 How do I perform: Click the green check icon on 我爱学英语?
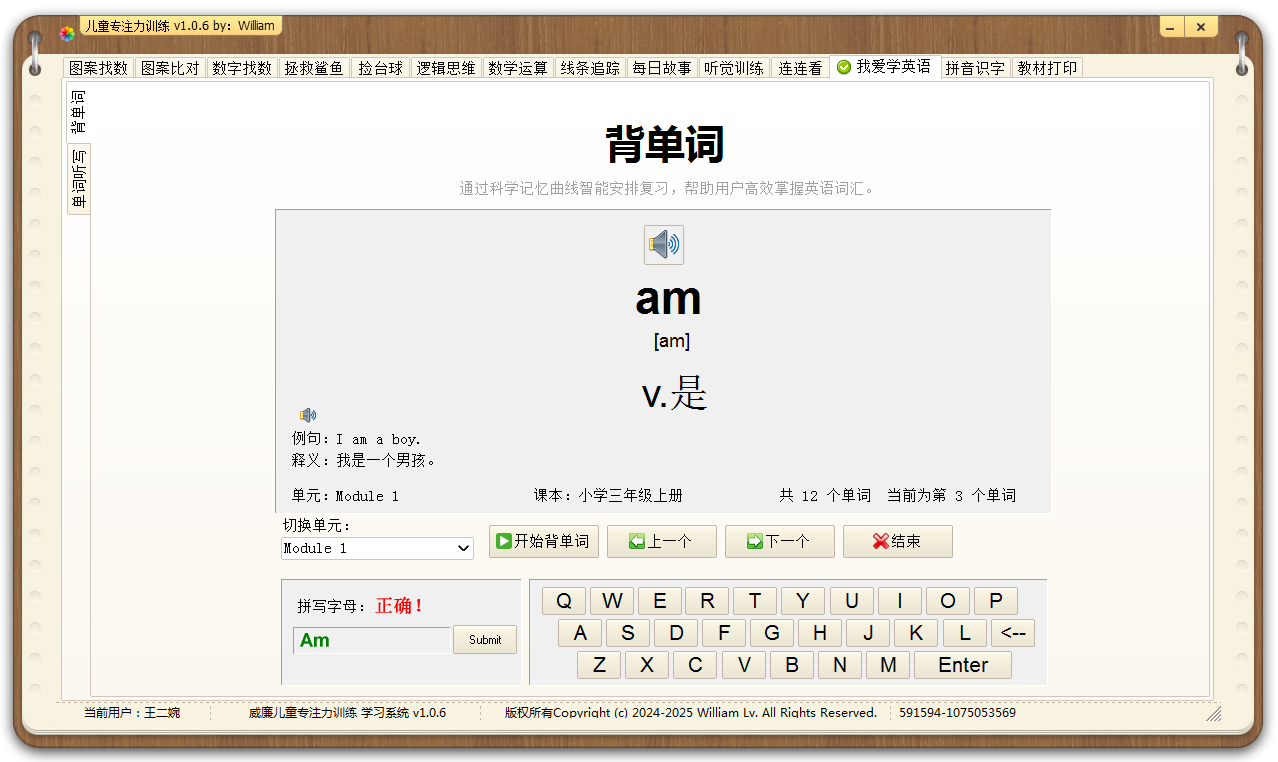point(844,67)
